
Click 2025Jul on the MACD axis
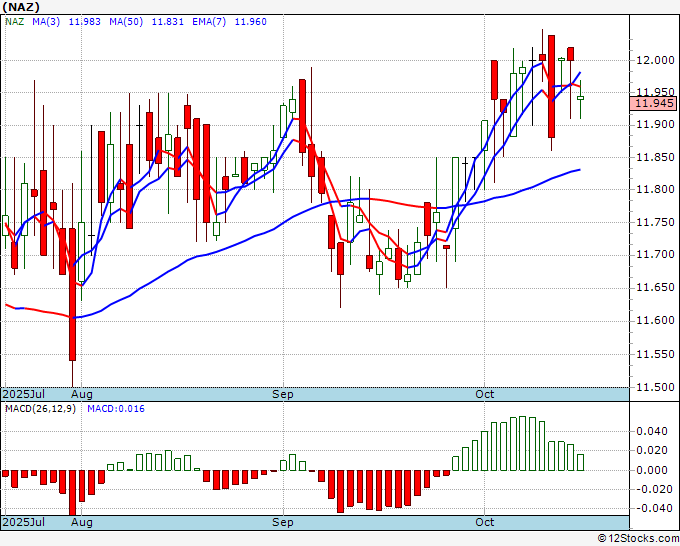(23, 522)
